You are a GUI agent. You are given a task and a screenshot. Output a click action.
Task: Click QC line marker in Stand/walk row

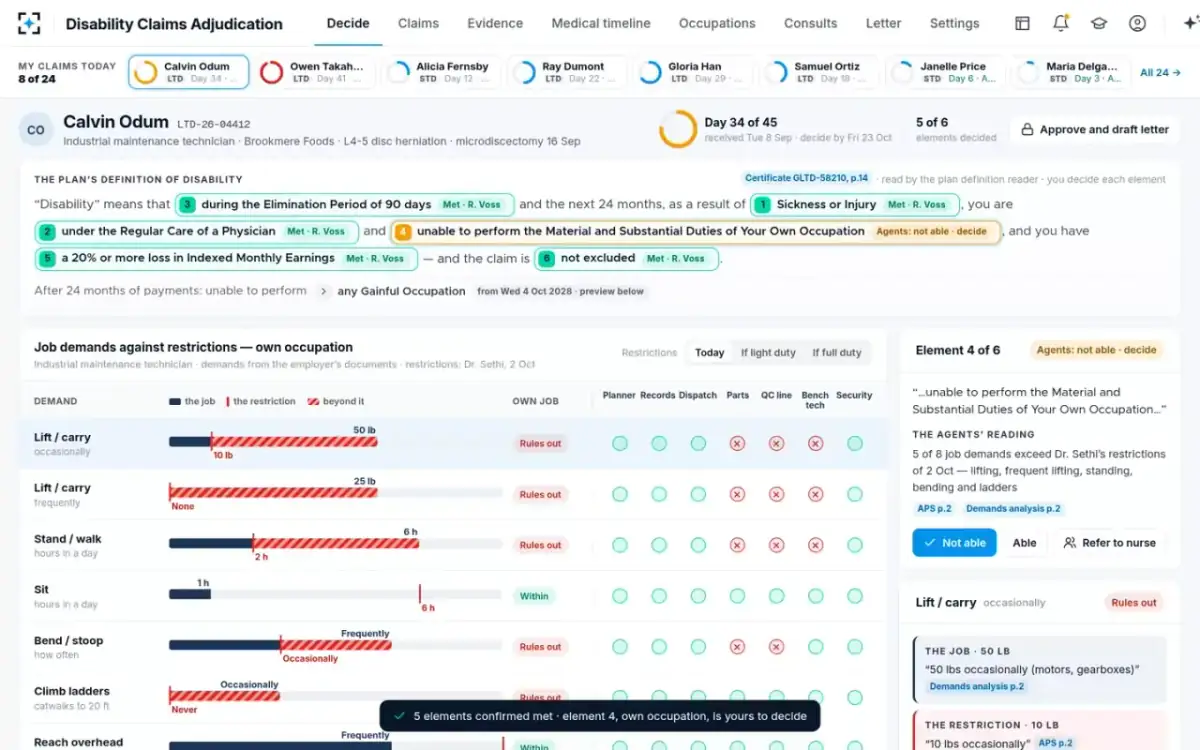776,545
